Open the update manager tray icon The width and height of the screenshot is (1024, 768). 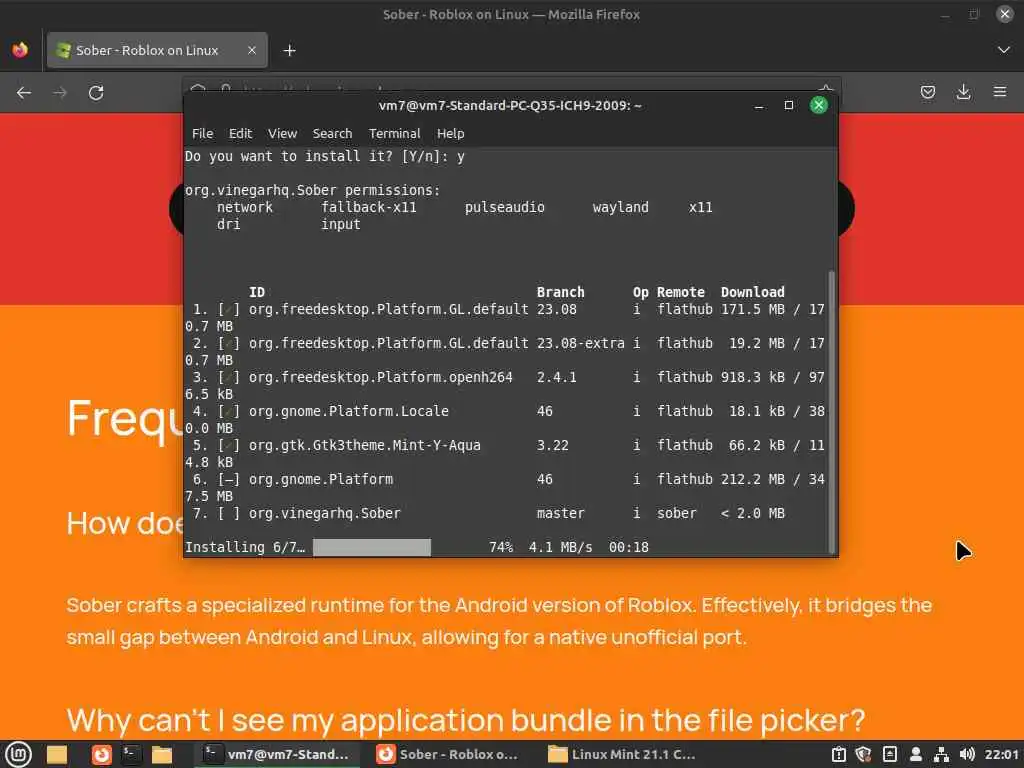click(839, 754)
